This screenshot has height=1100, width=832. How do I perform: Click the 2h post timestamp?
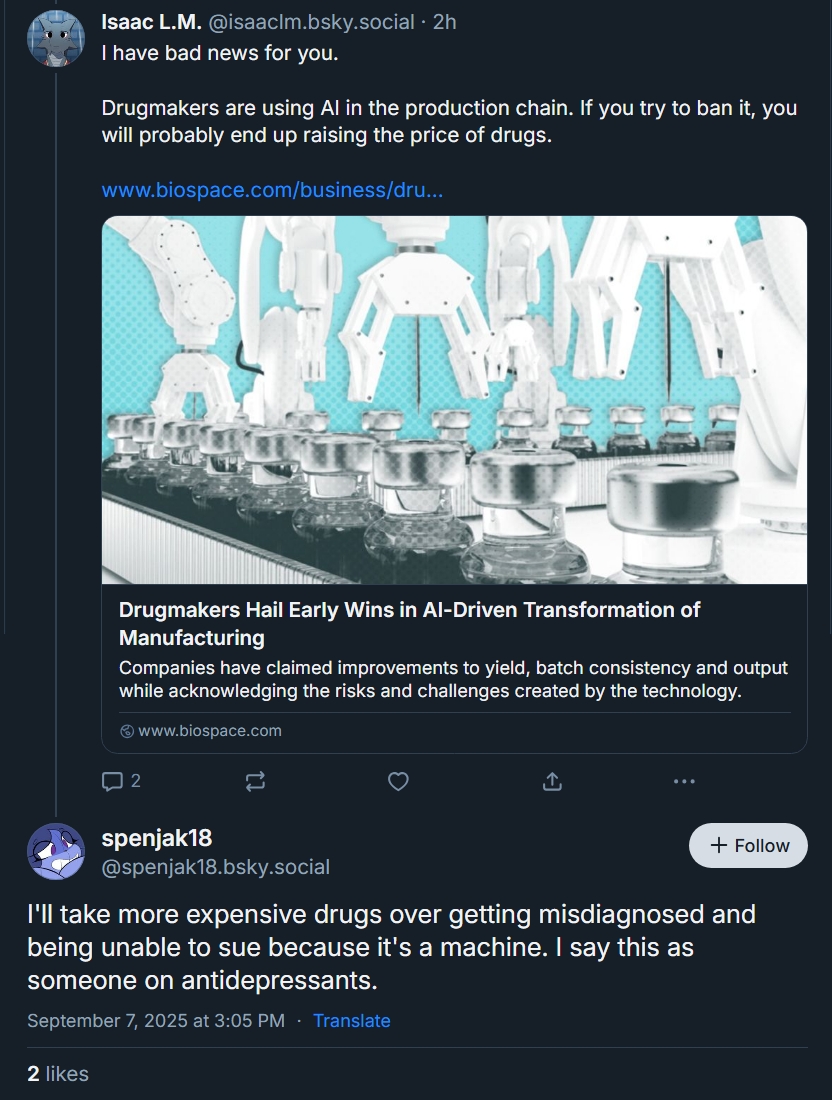click(444, 21)
